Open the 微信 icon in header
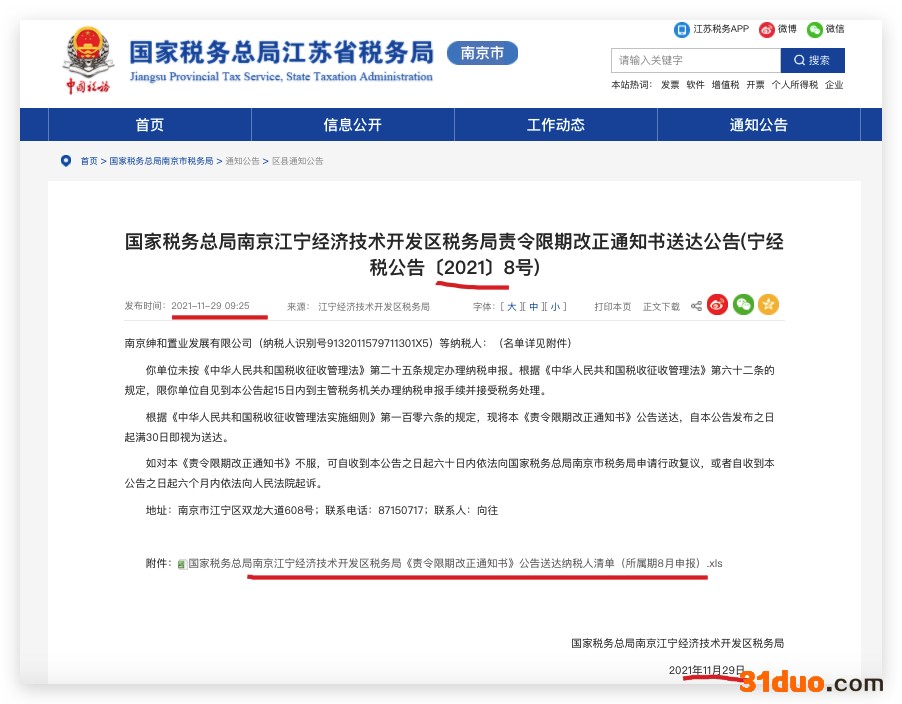 coord(814,29)
